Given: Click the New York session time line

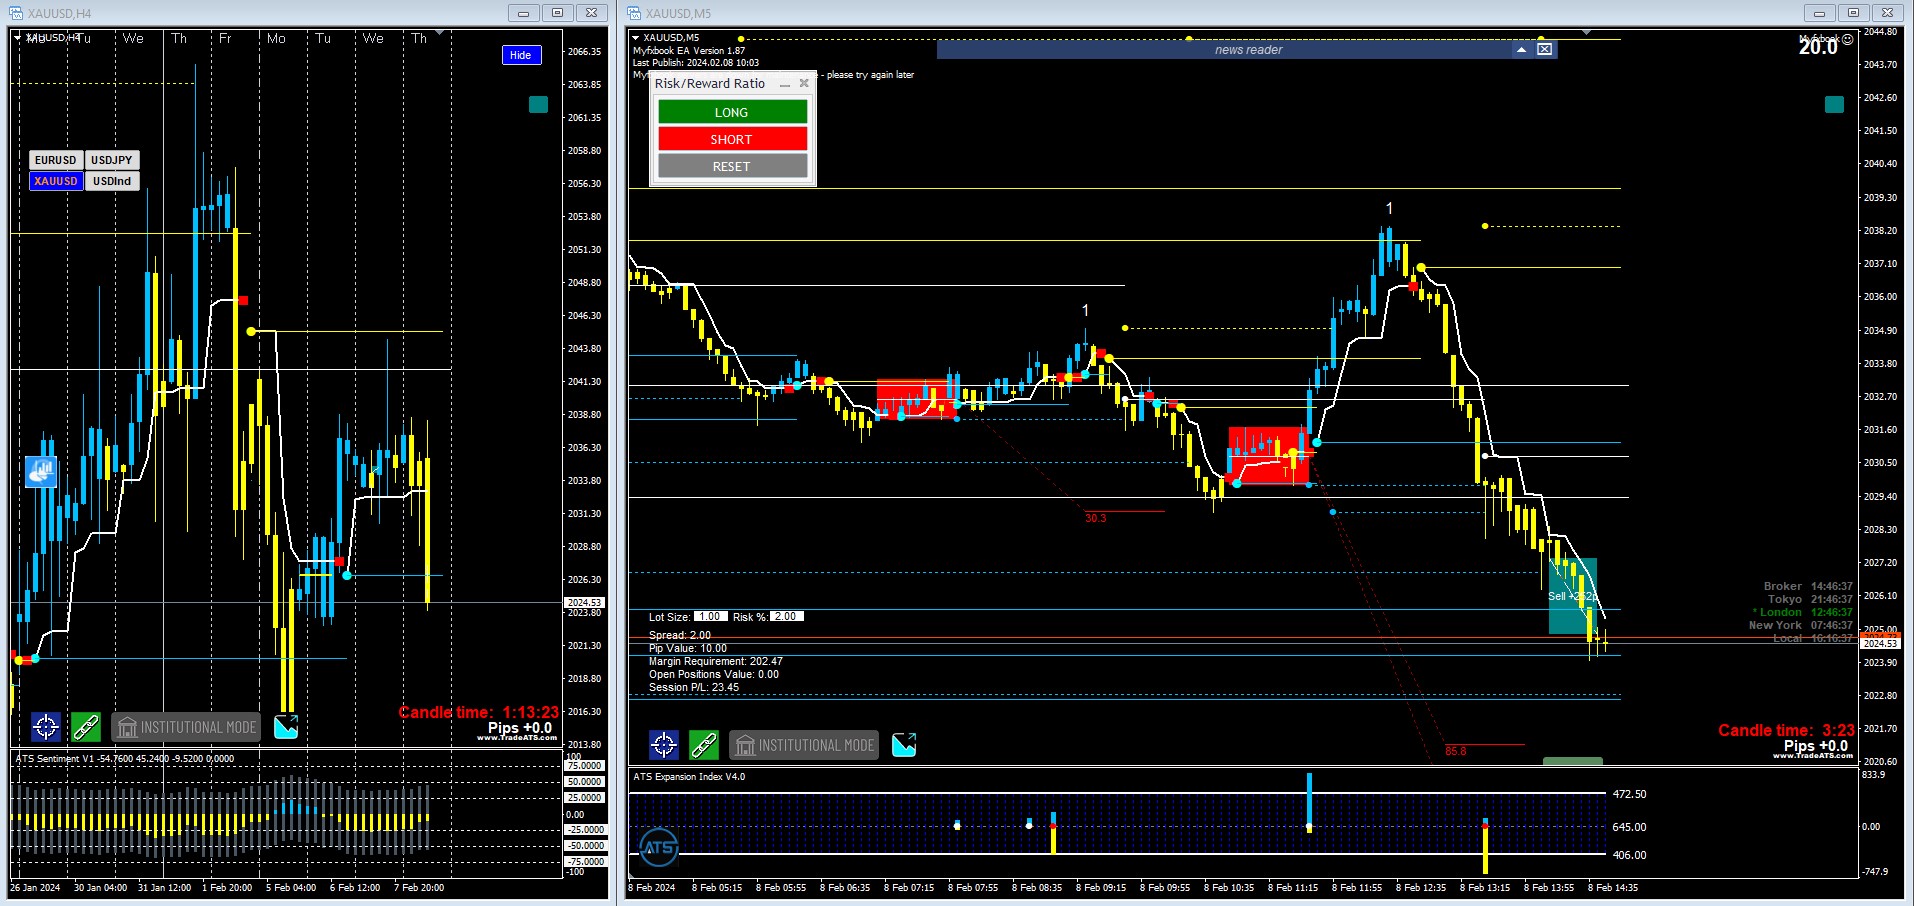Looking at the screenshot, I should point(1801,625).
